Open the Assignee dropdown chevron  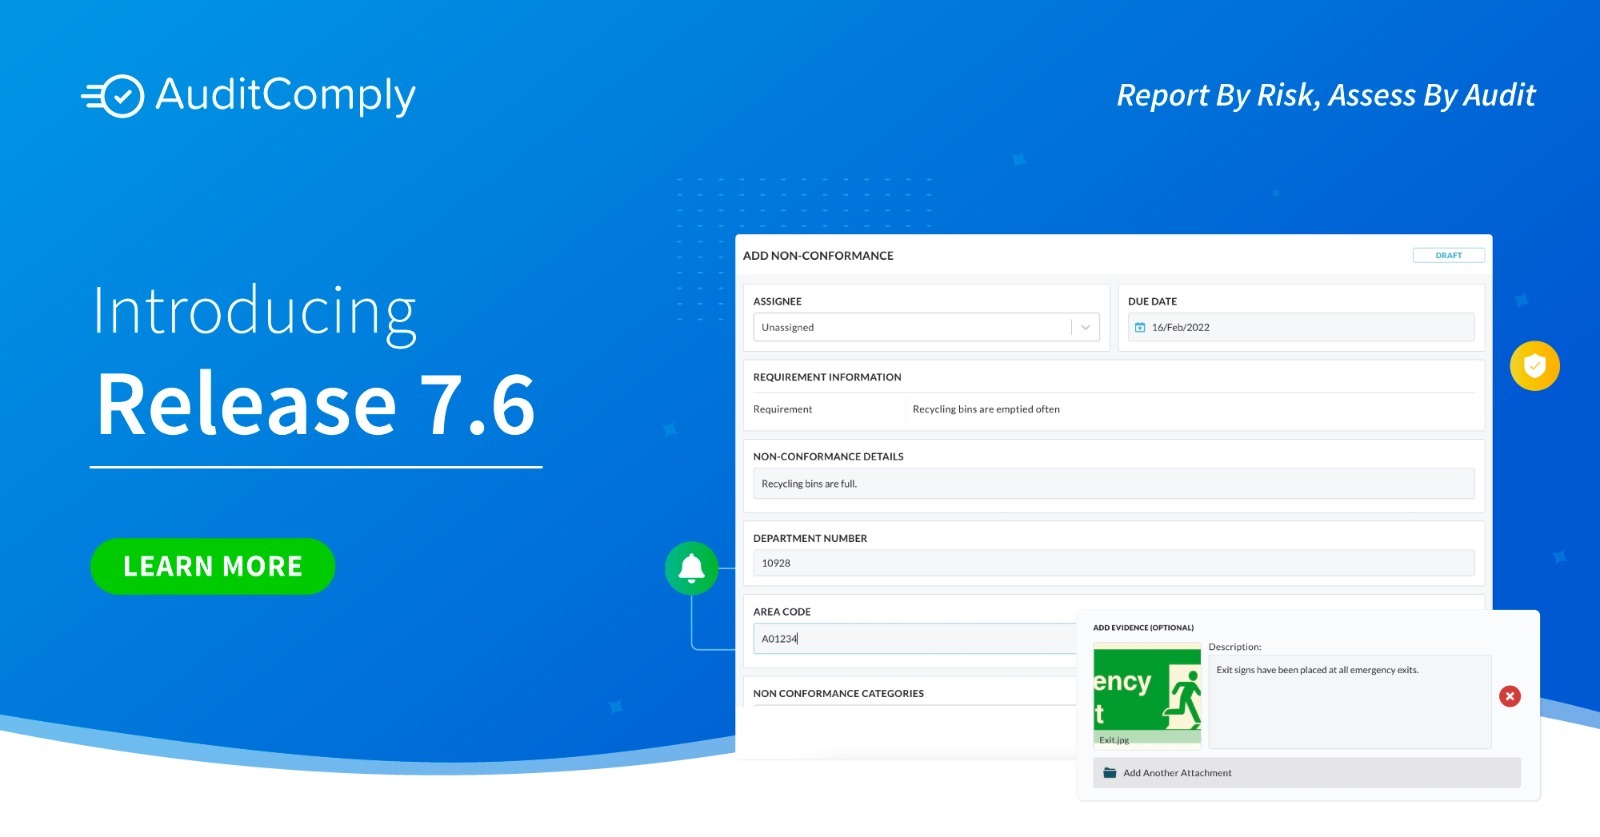pyautogui.click(x=1086, y=327)
